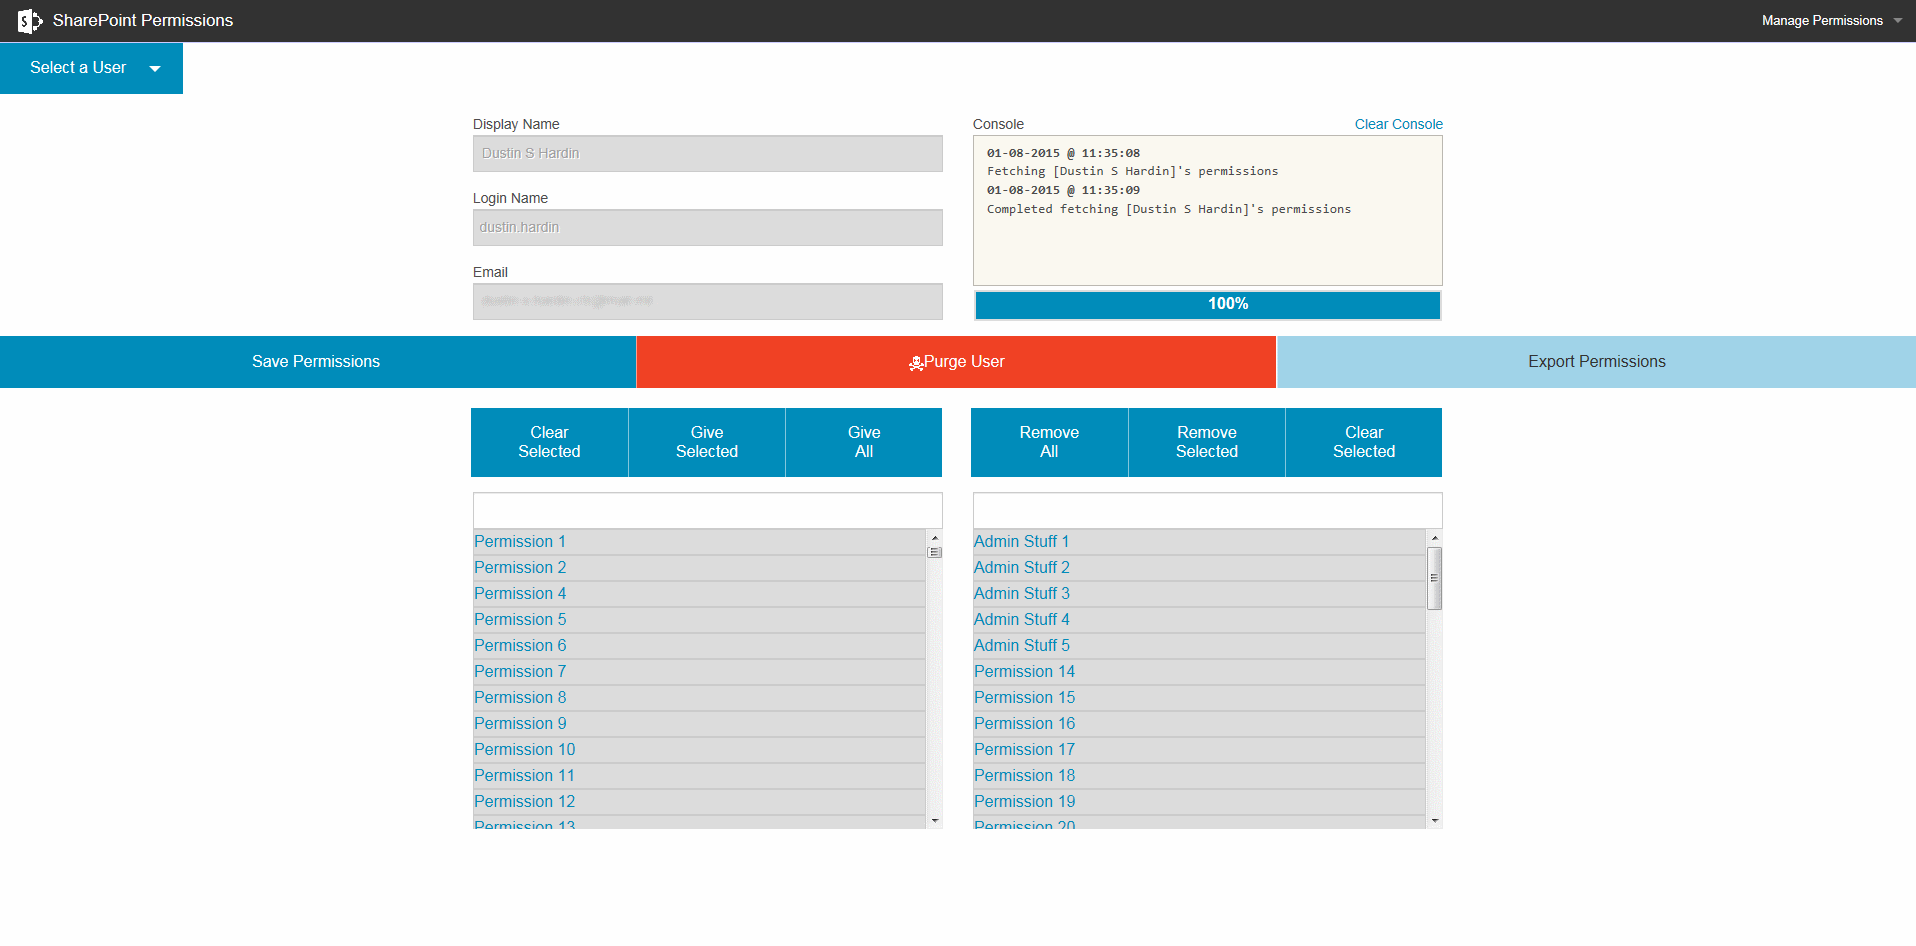Click right-side Clear Selected button
Screen dimensions: 1916x946
[1364, 442]
